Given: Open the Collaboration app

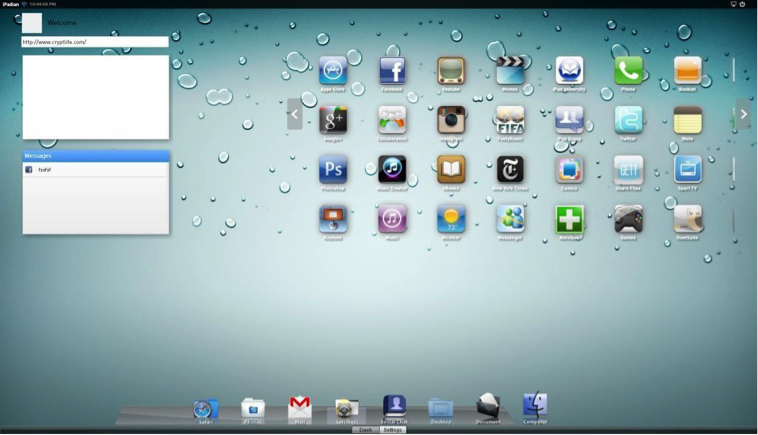Looking at the screenshot, I should [392, 120].
